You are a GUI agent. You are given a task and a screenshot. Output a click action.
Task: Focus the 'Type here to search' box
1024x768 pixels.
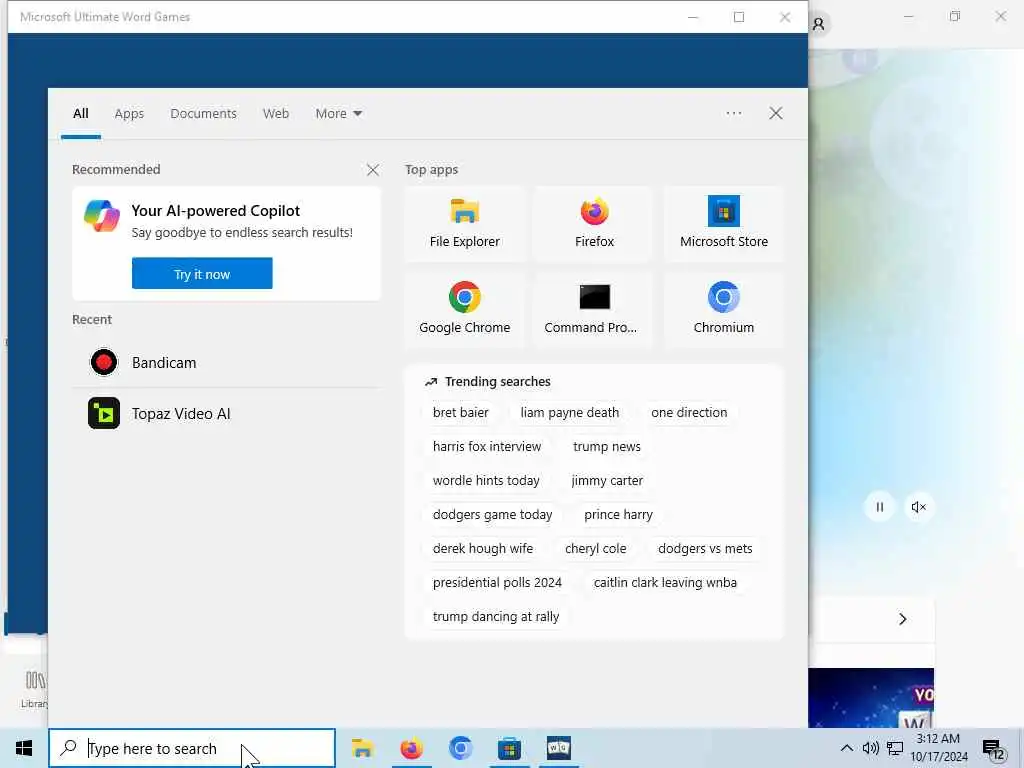[x=192, y=748]
